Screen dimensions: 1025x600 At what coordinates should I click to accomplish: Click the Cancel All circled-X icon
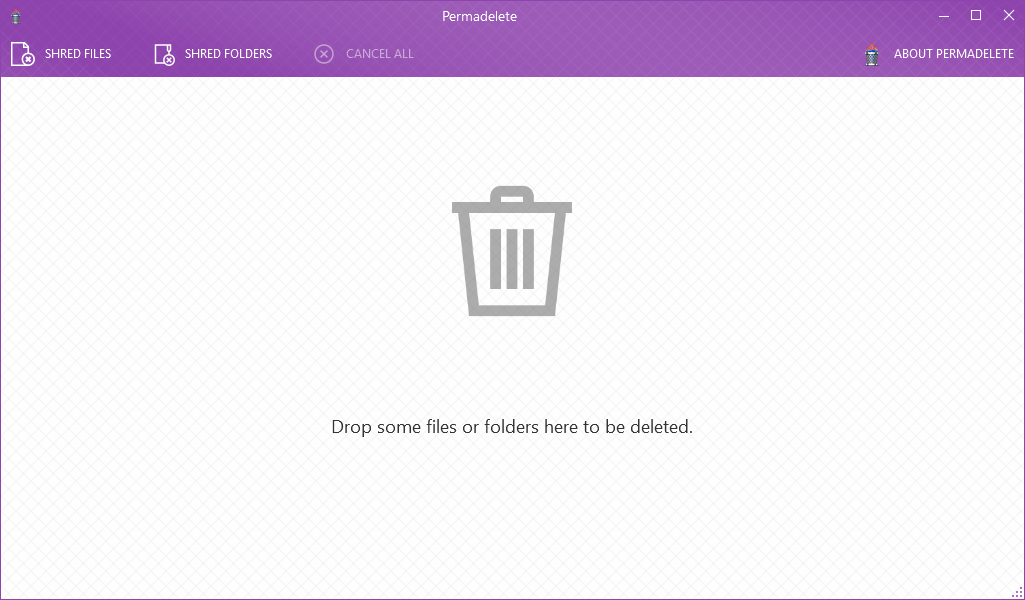(324, 54)
